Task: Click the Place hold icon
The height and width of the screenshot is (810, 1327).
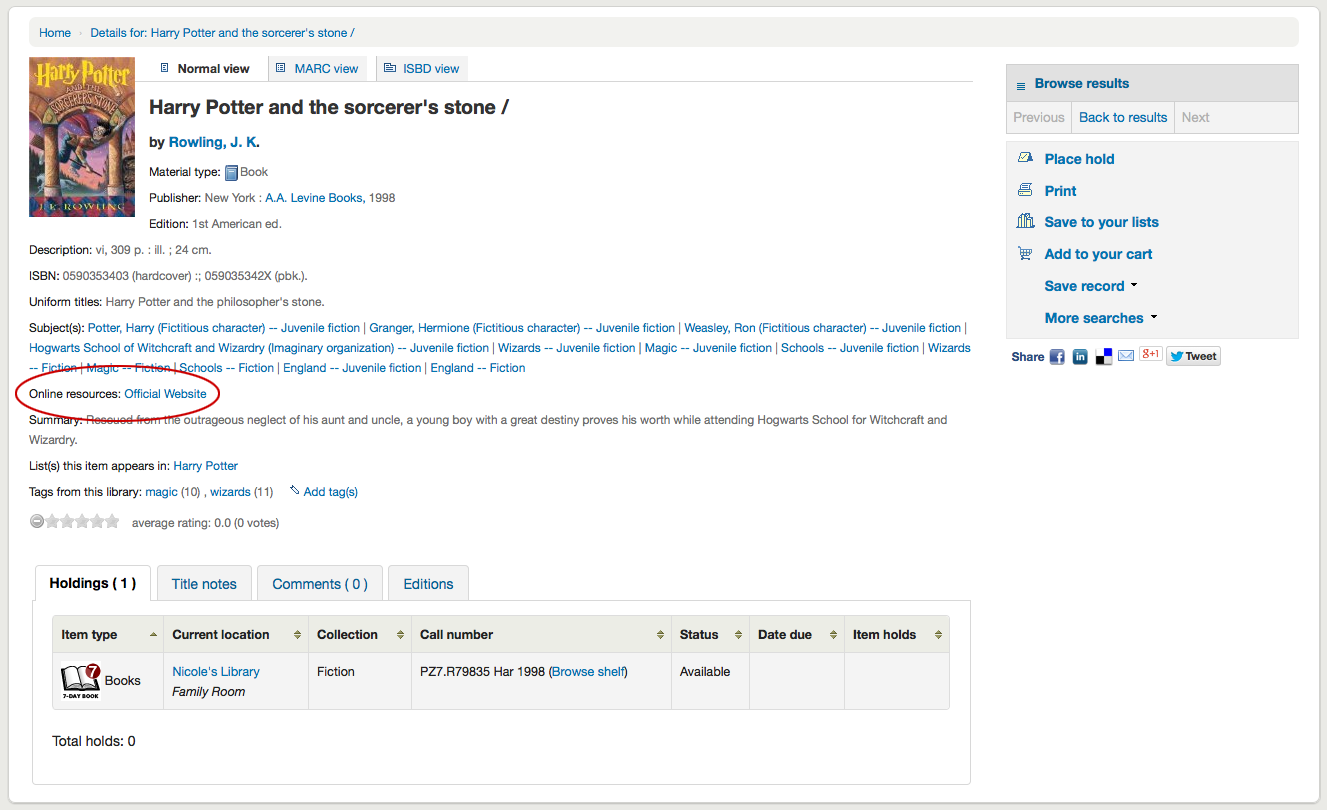Action: (1025, 159)
